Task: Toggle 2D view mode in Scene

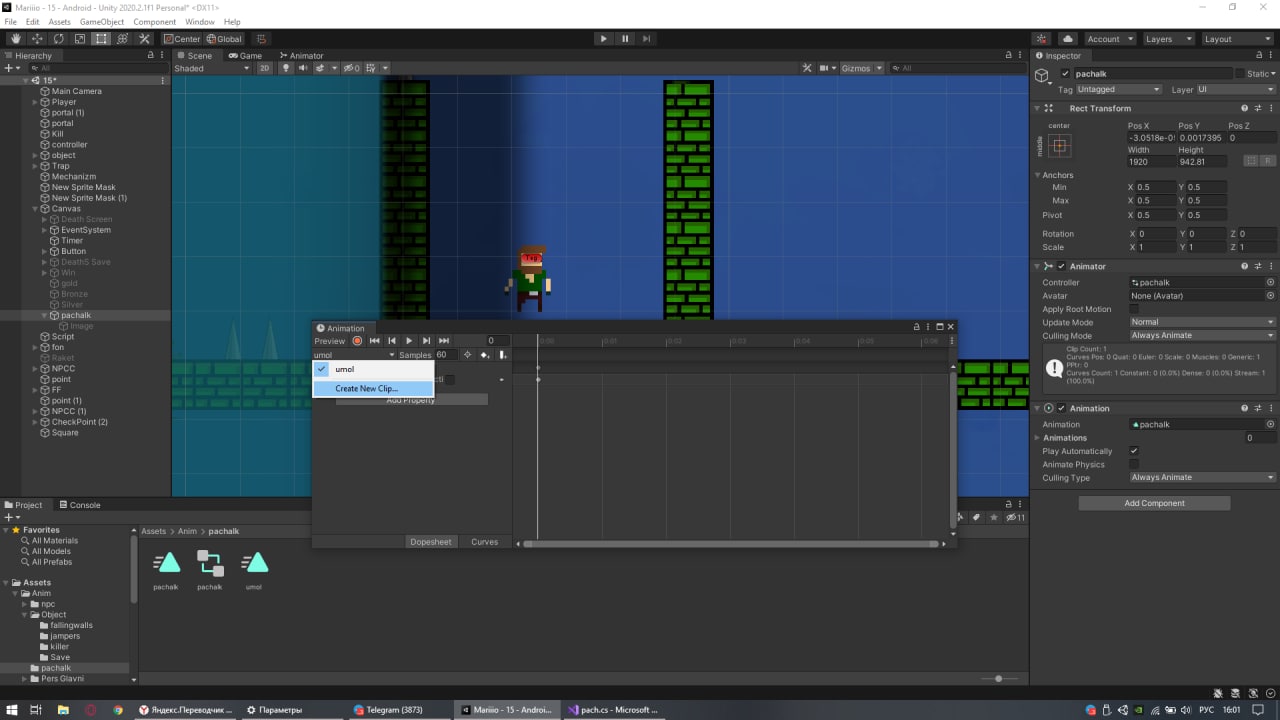Action: tap(264, 69)
